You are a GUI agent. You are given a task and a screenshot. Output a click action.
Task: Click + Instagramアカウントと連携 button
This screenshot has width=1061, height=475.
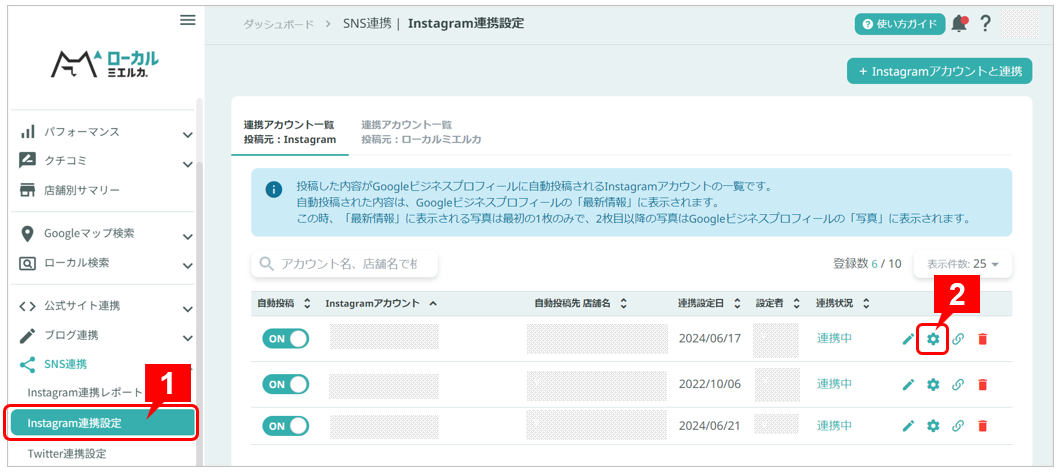(939, 71)
